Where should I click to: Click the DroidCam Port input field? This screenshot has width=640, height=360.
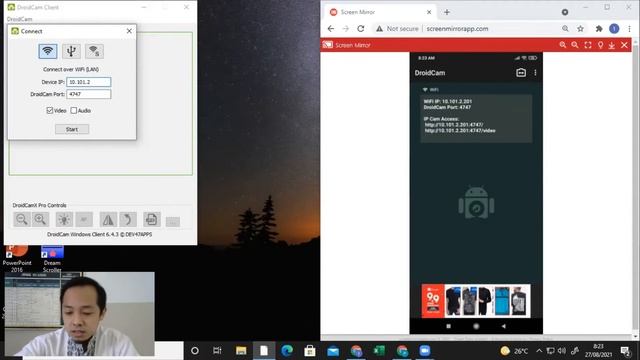tap(89, 94)
